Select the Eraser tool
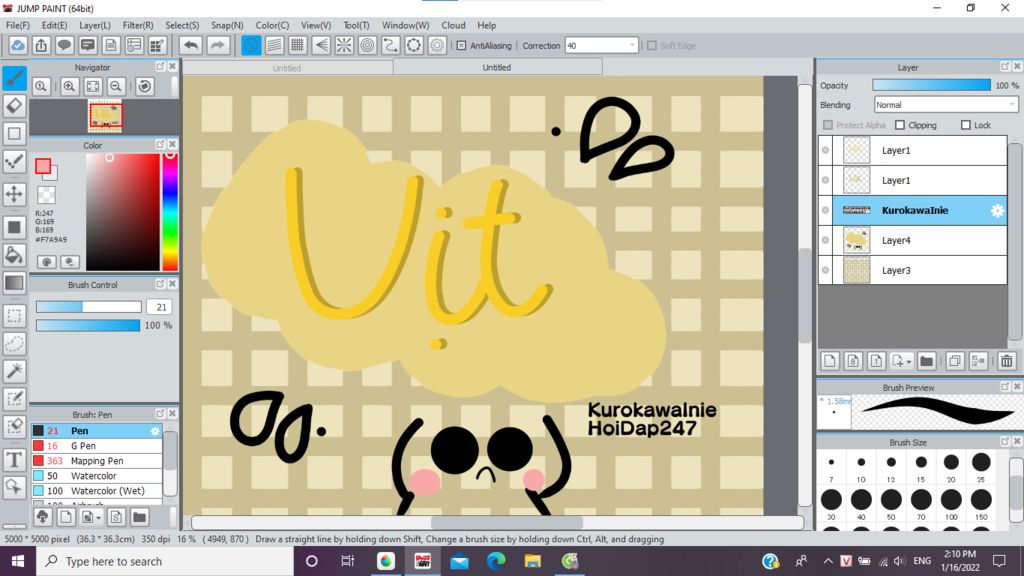The height and width of the screenshot is (576, 1024). pos(14,106)
